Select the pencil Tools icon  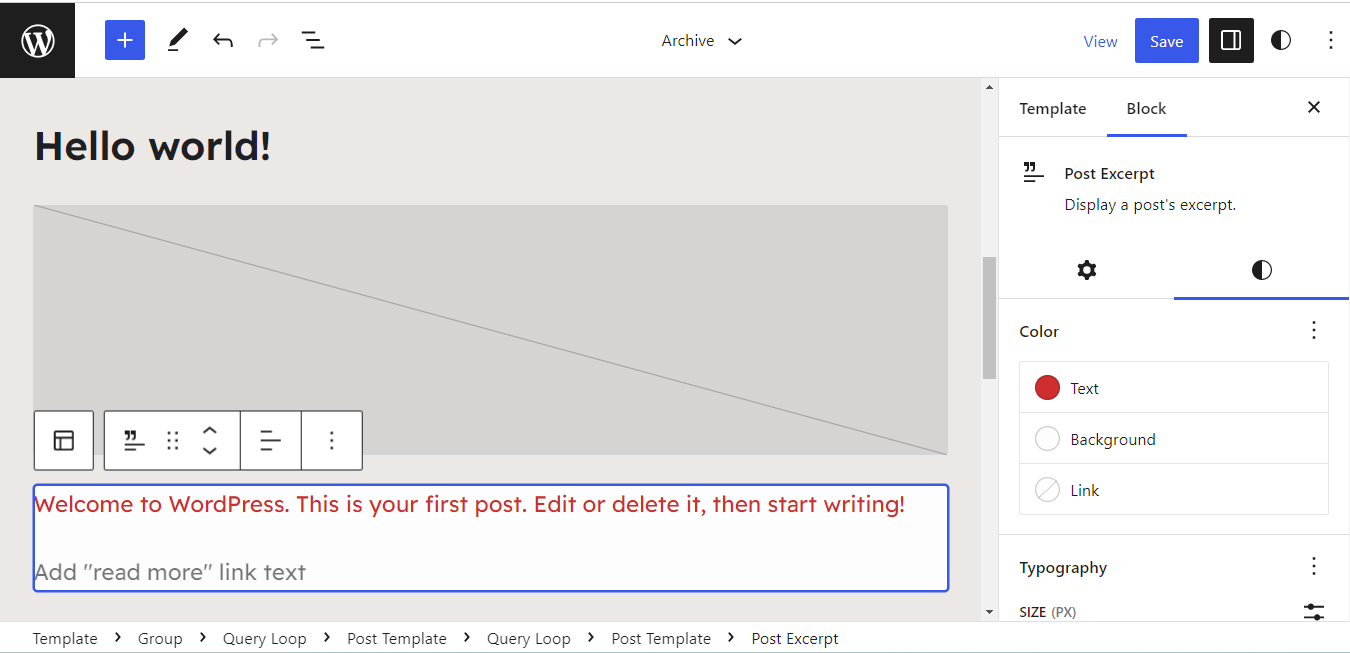[x=177, y=40]
